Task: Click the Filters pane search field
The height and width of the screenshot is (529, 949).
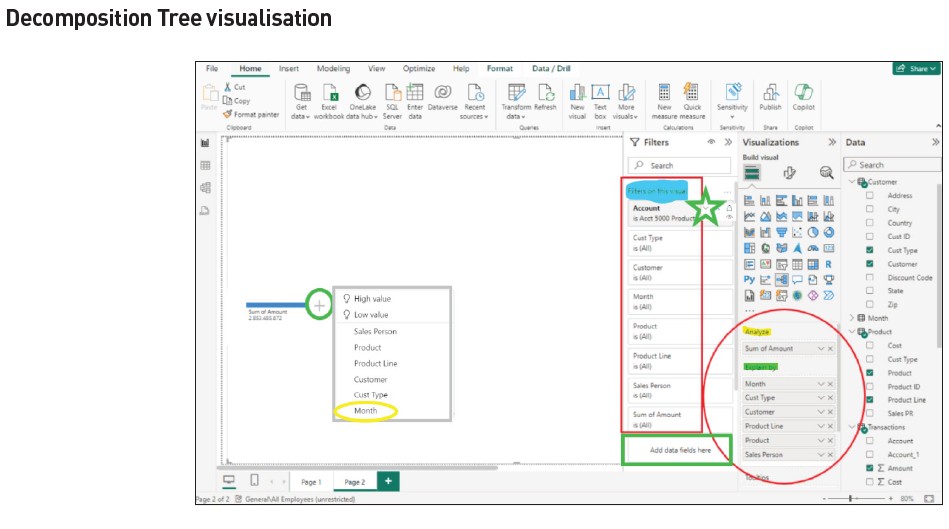Action: click(x=675, y=165)
